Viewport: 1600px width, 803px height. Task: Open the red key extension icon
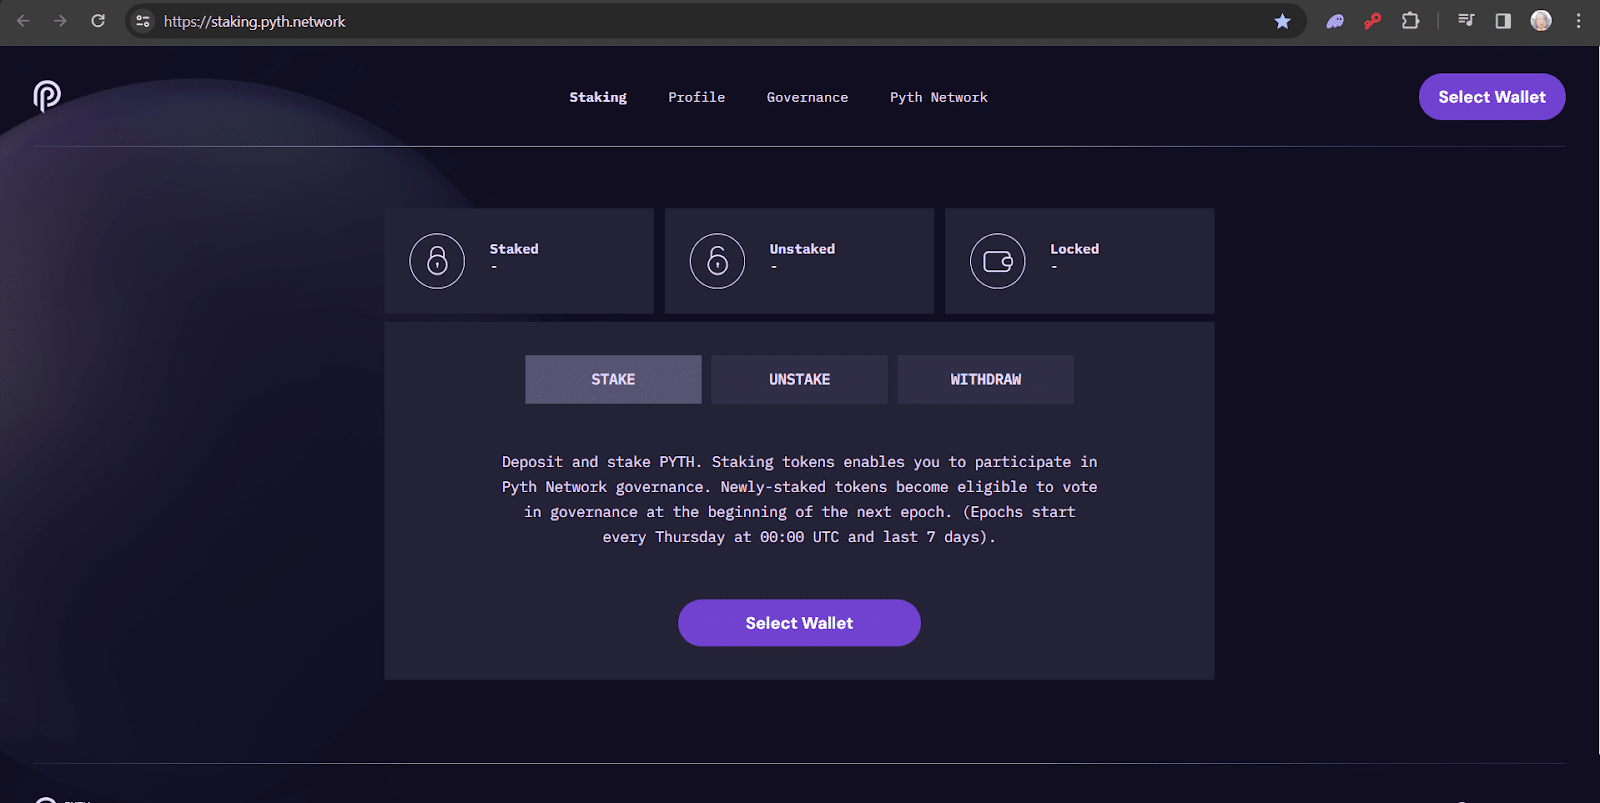(1372, 21)
